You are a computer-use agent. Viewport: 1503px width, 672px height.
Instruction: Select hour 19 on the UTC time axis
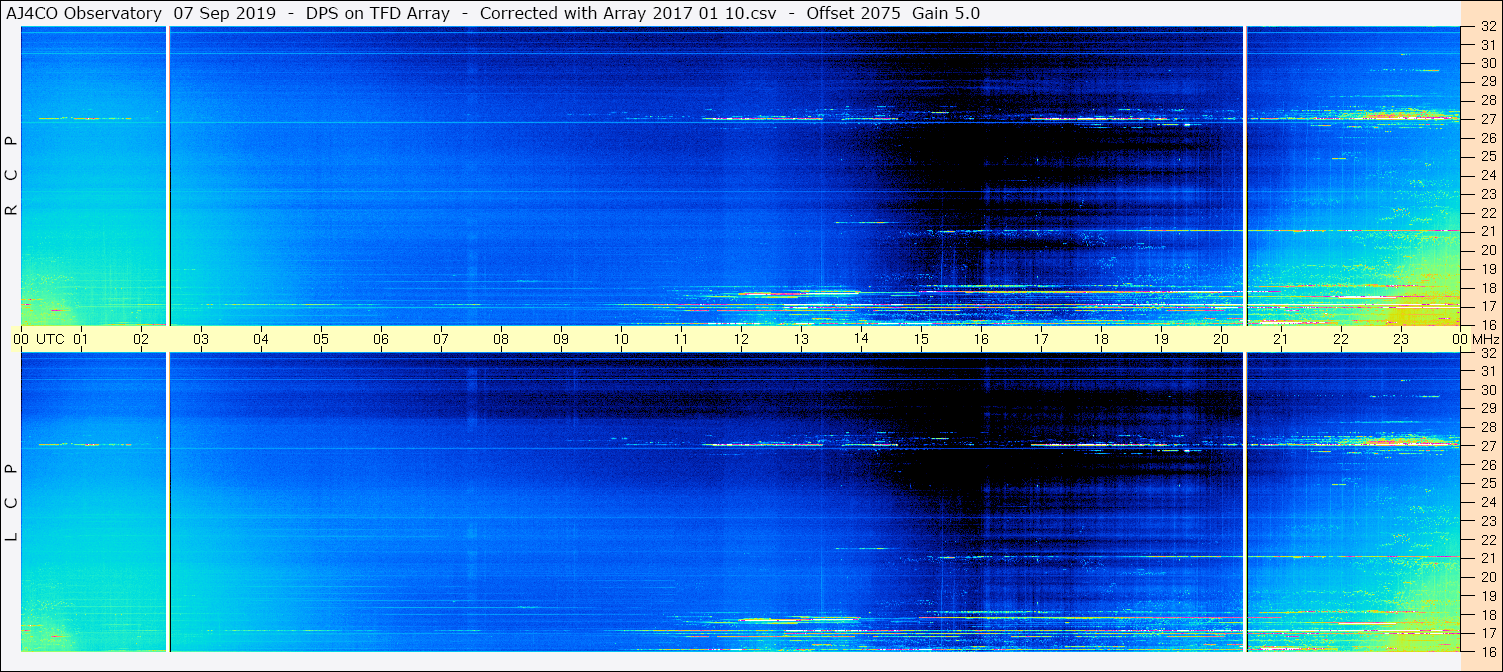(1161, 339)
